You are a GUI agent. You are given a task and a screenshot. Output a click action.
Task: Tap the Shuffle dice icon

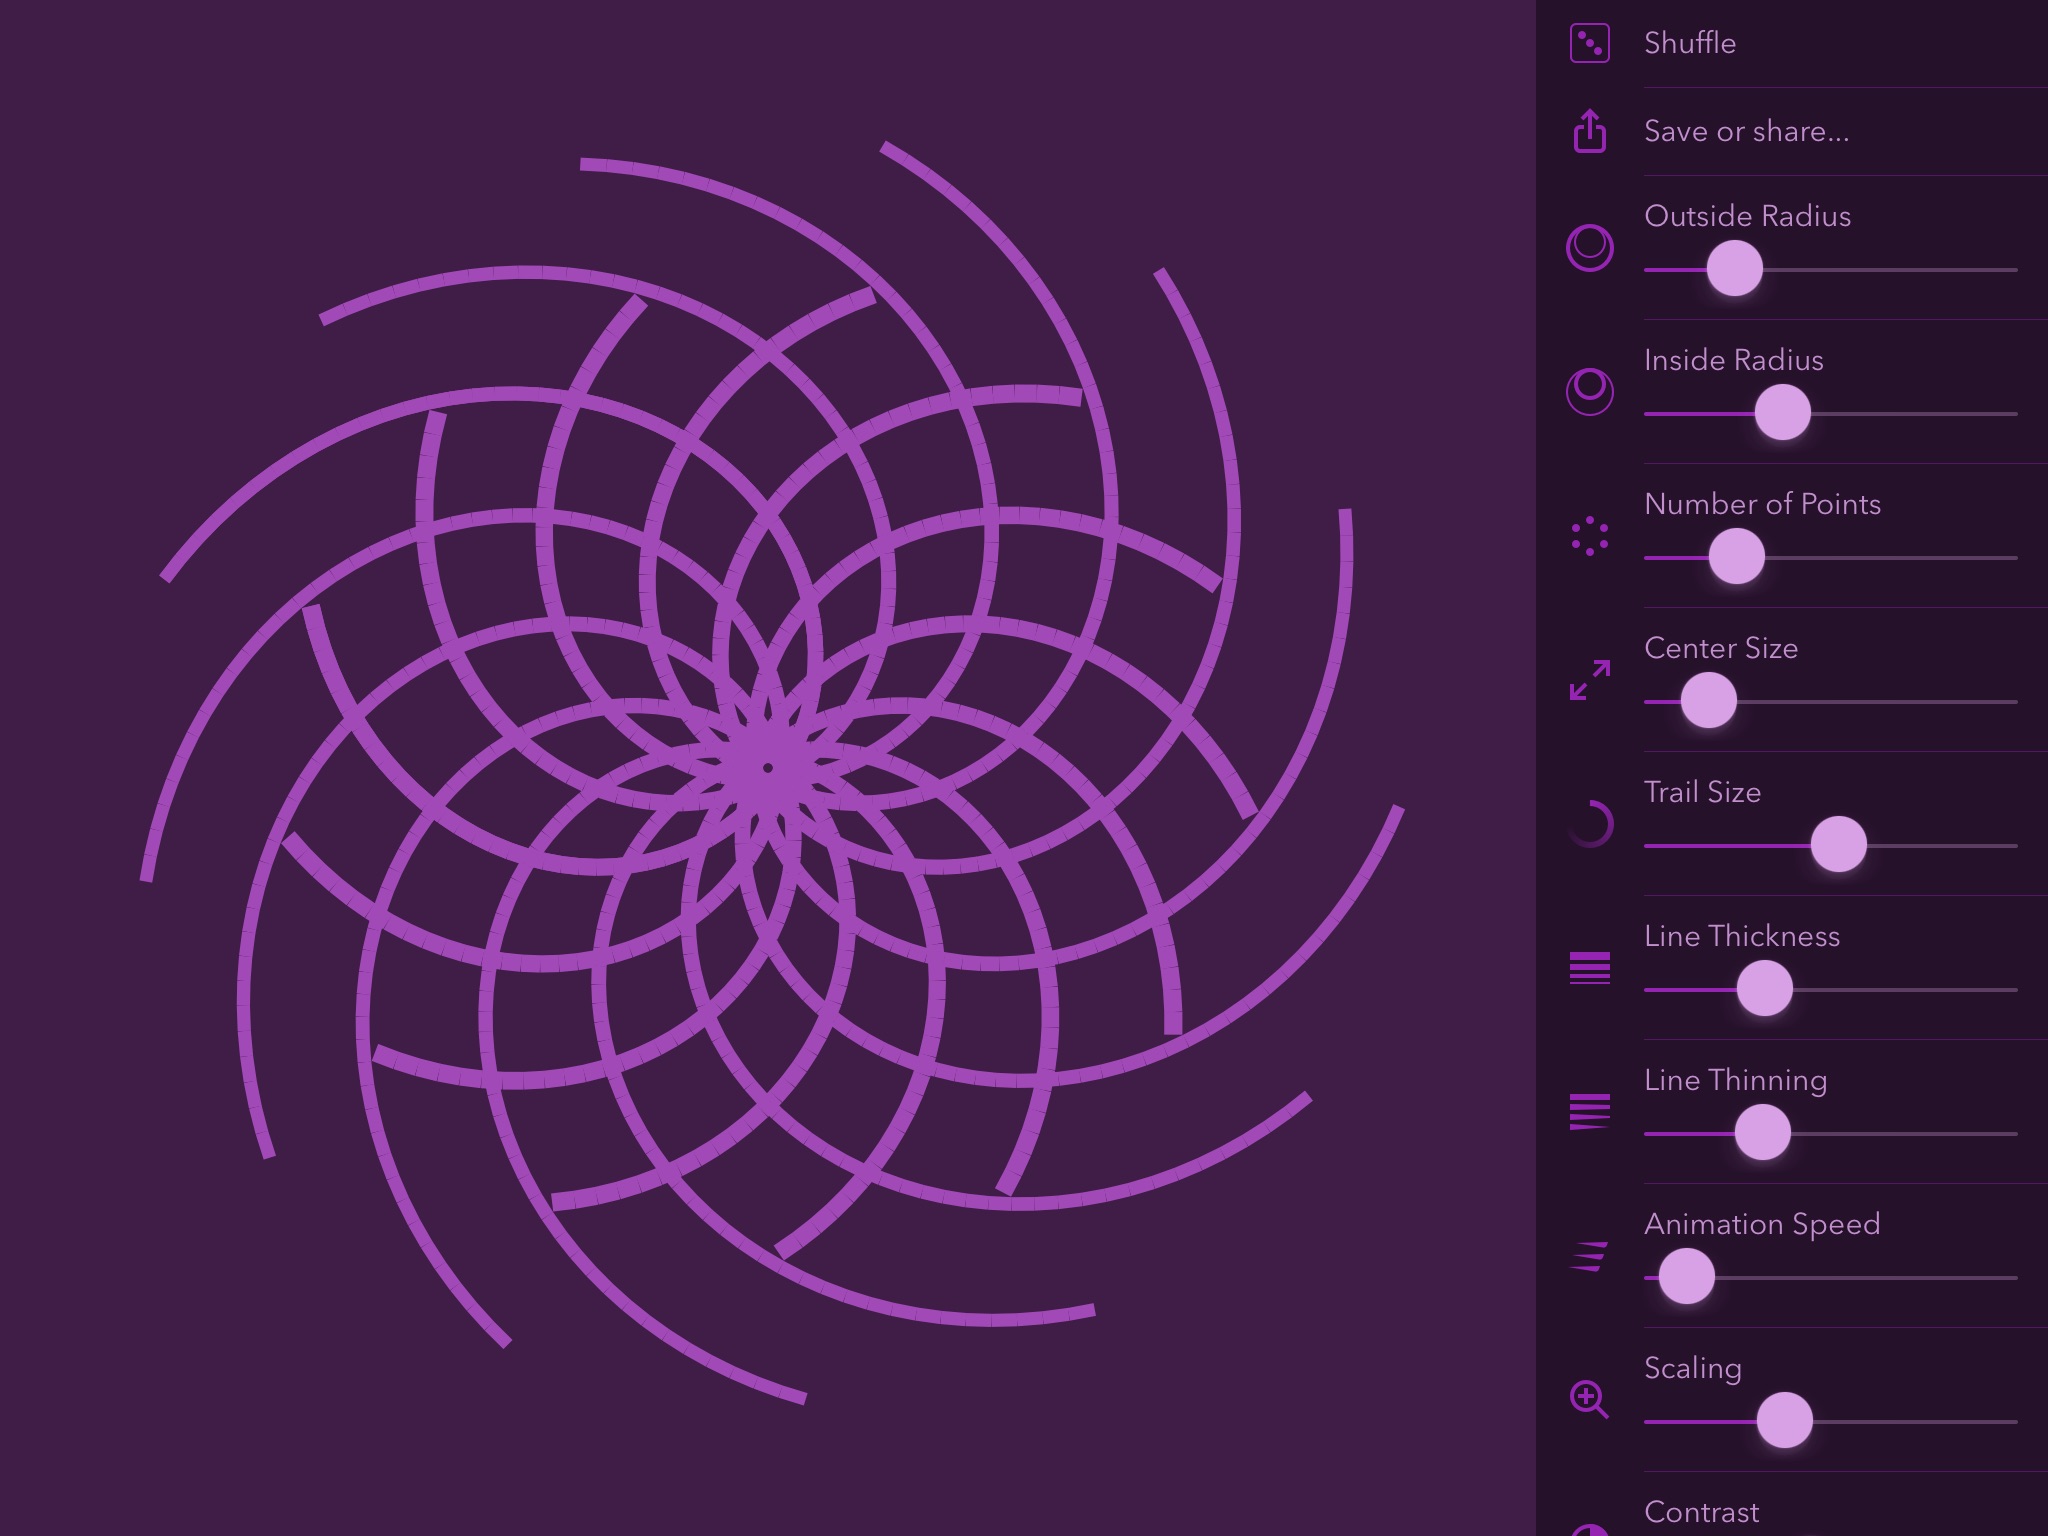1589,43
